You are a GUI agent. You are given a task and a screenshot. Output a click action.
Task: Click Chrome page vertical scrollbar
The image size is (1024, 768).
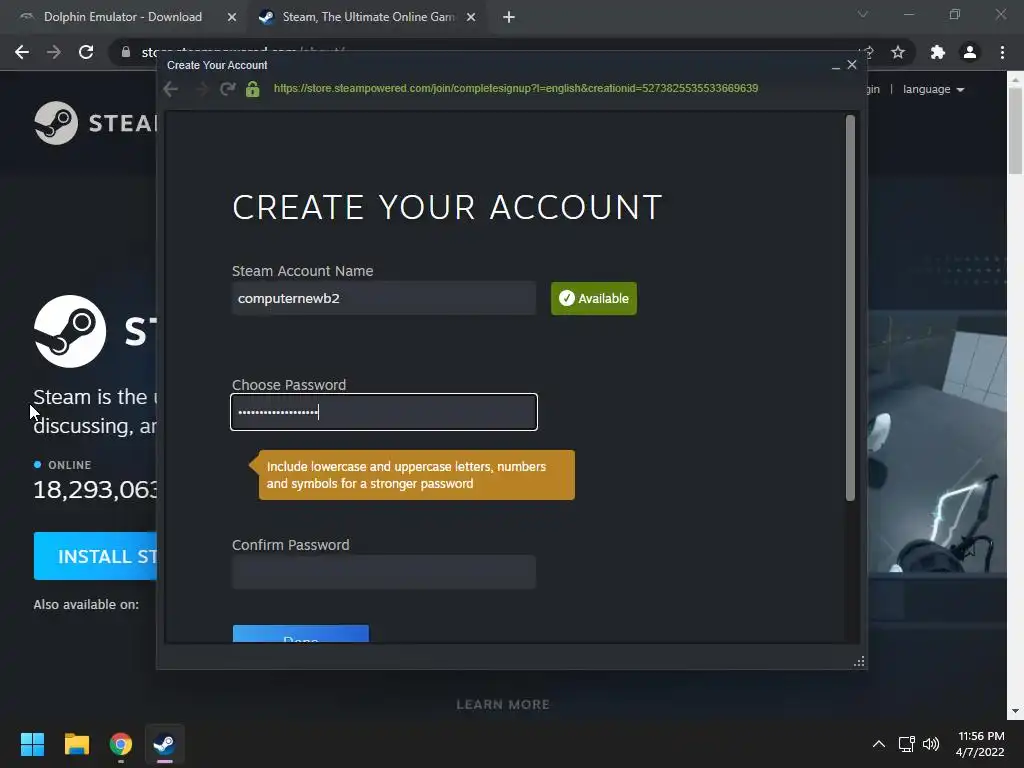(1015, 131)
